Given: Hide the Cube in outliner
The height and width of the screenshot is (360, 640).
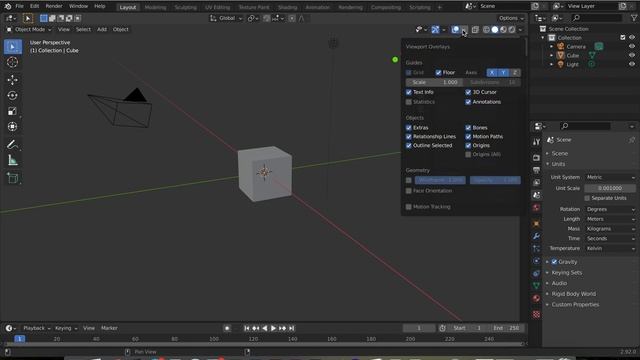Looking at the screenshot, I should (x=632, y=56).
